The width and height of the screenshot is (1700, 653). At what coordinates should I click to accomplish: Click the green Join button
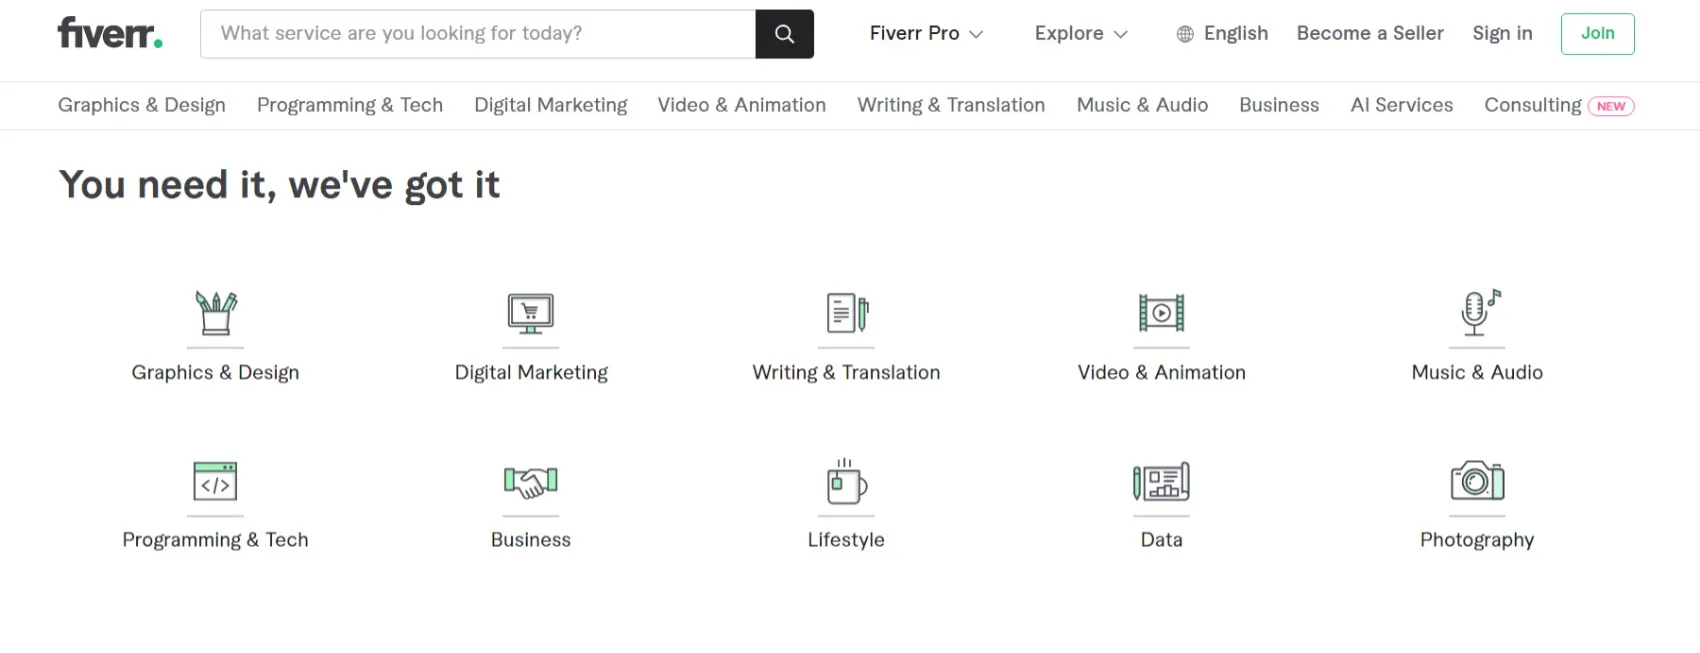click(1597, 34)
